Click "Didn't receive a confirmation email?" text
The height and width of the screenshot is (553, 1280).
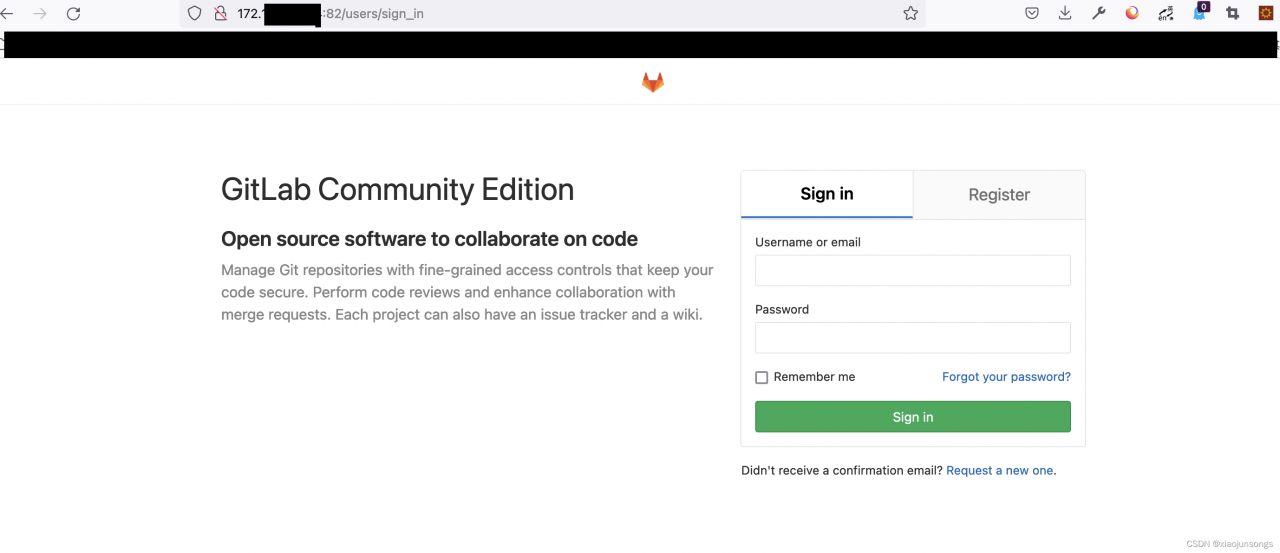(x=842, y=470)
